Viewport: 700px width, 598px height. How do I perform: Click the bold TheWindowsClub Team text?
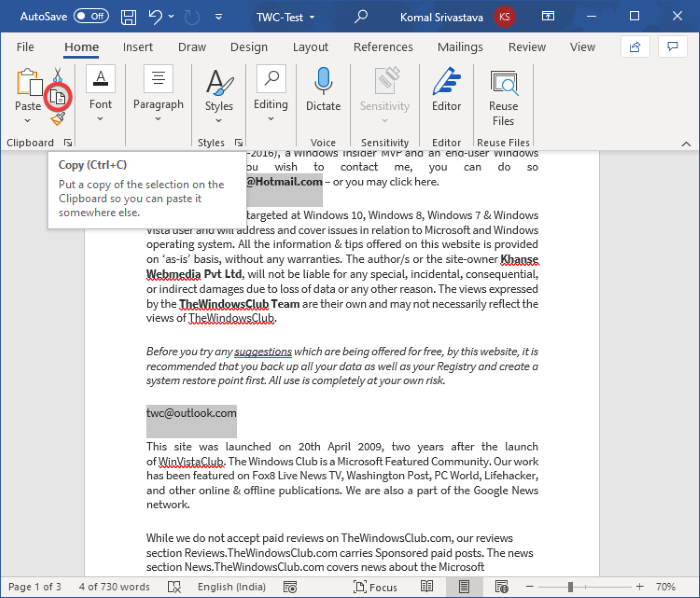239,304
